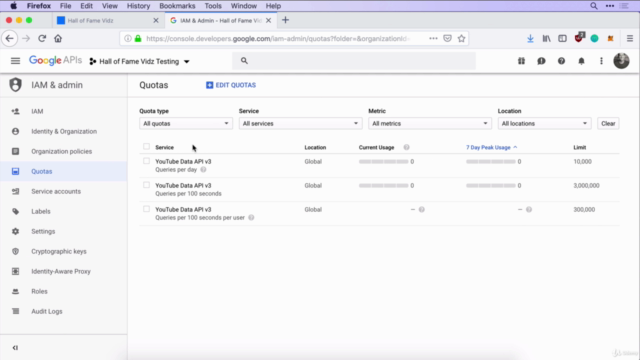Toggle the select-all checkbox in table header

(146, 147)
